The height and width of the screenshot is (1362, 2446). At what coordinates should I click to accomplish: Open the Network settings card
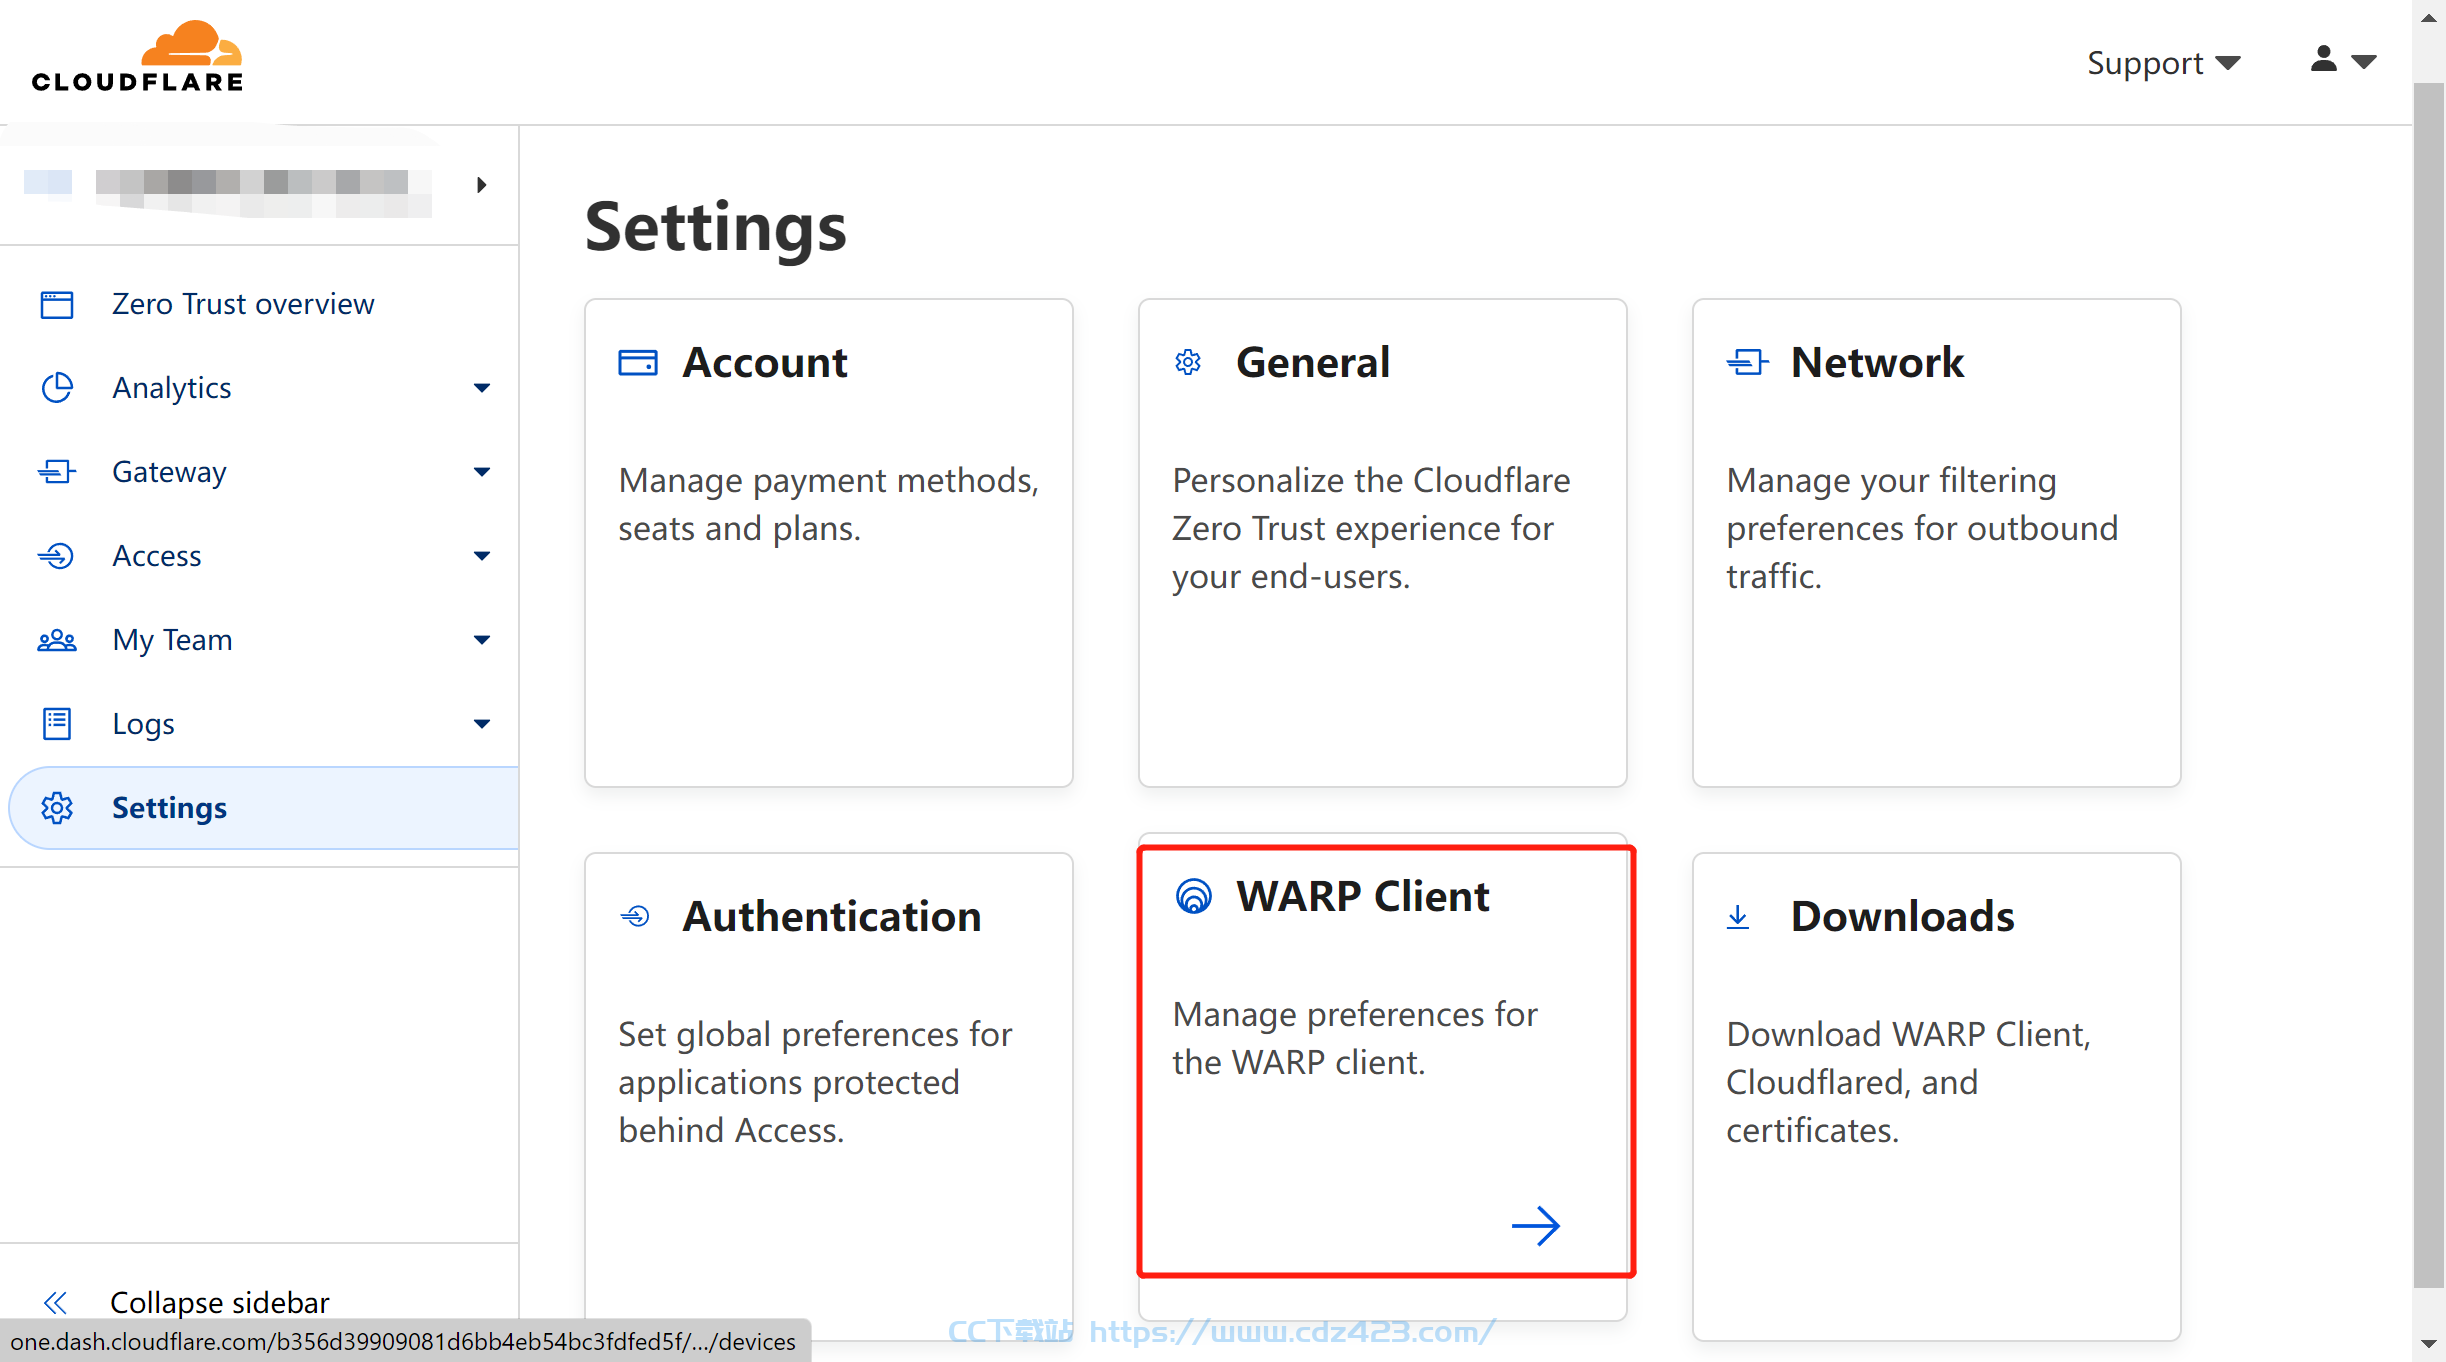(x=1937, y=543)
